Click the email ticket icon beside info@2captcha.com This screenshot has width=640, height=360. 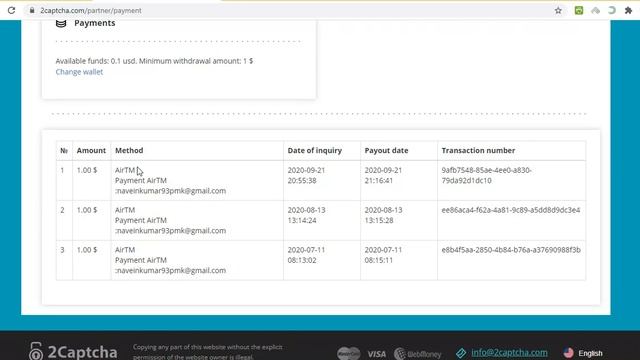(461, 353)
